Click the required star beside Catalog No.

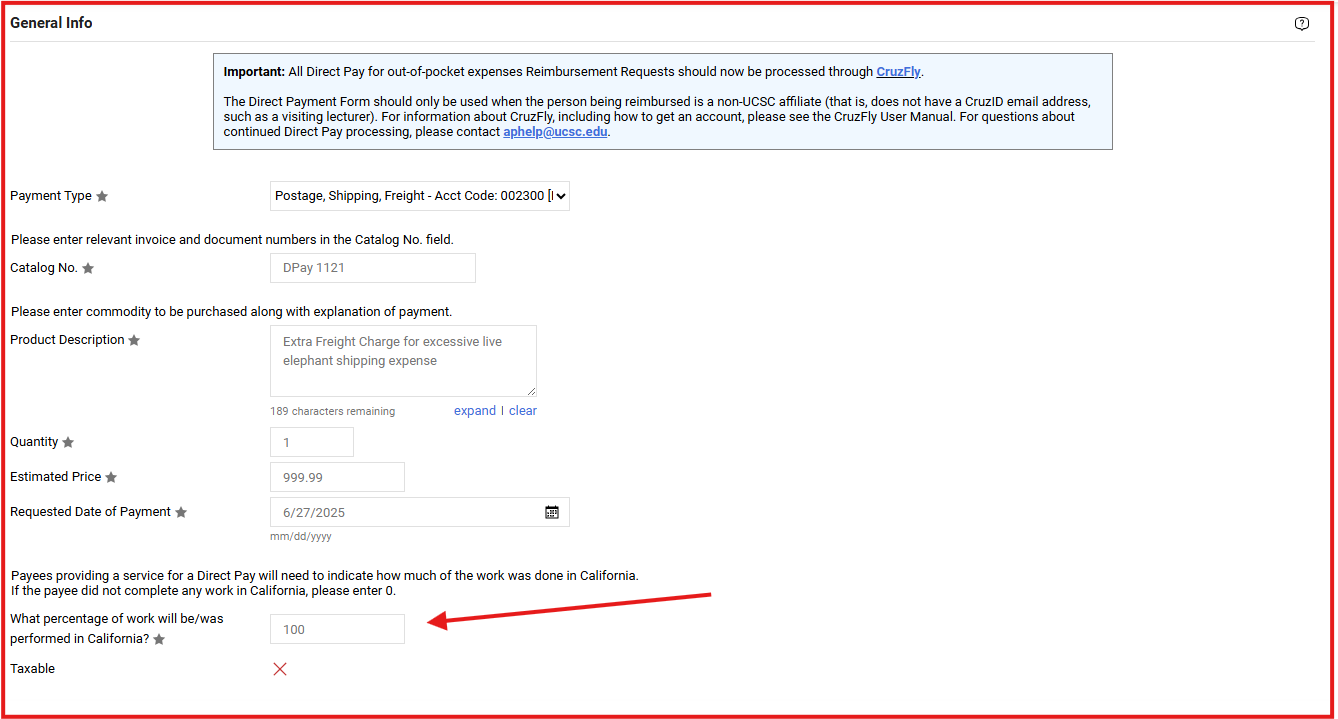88,269
